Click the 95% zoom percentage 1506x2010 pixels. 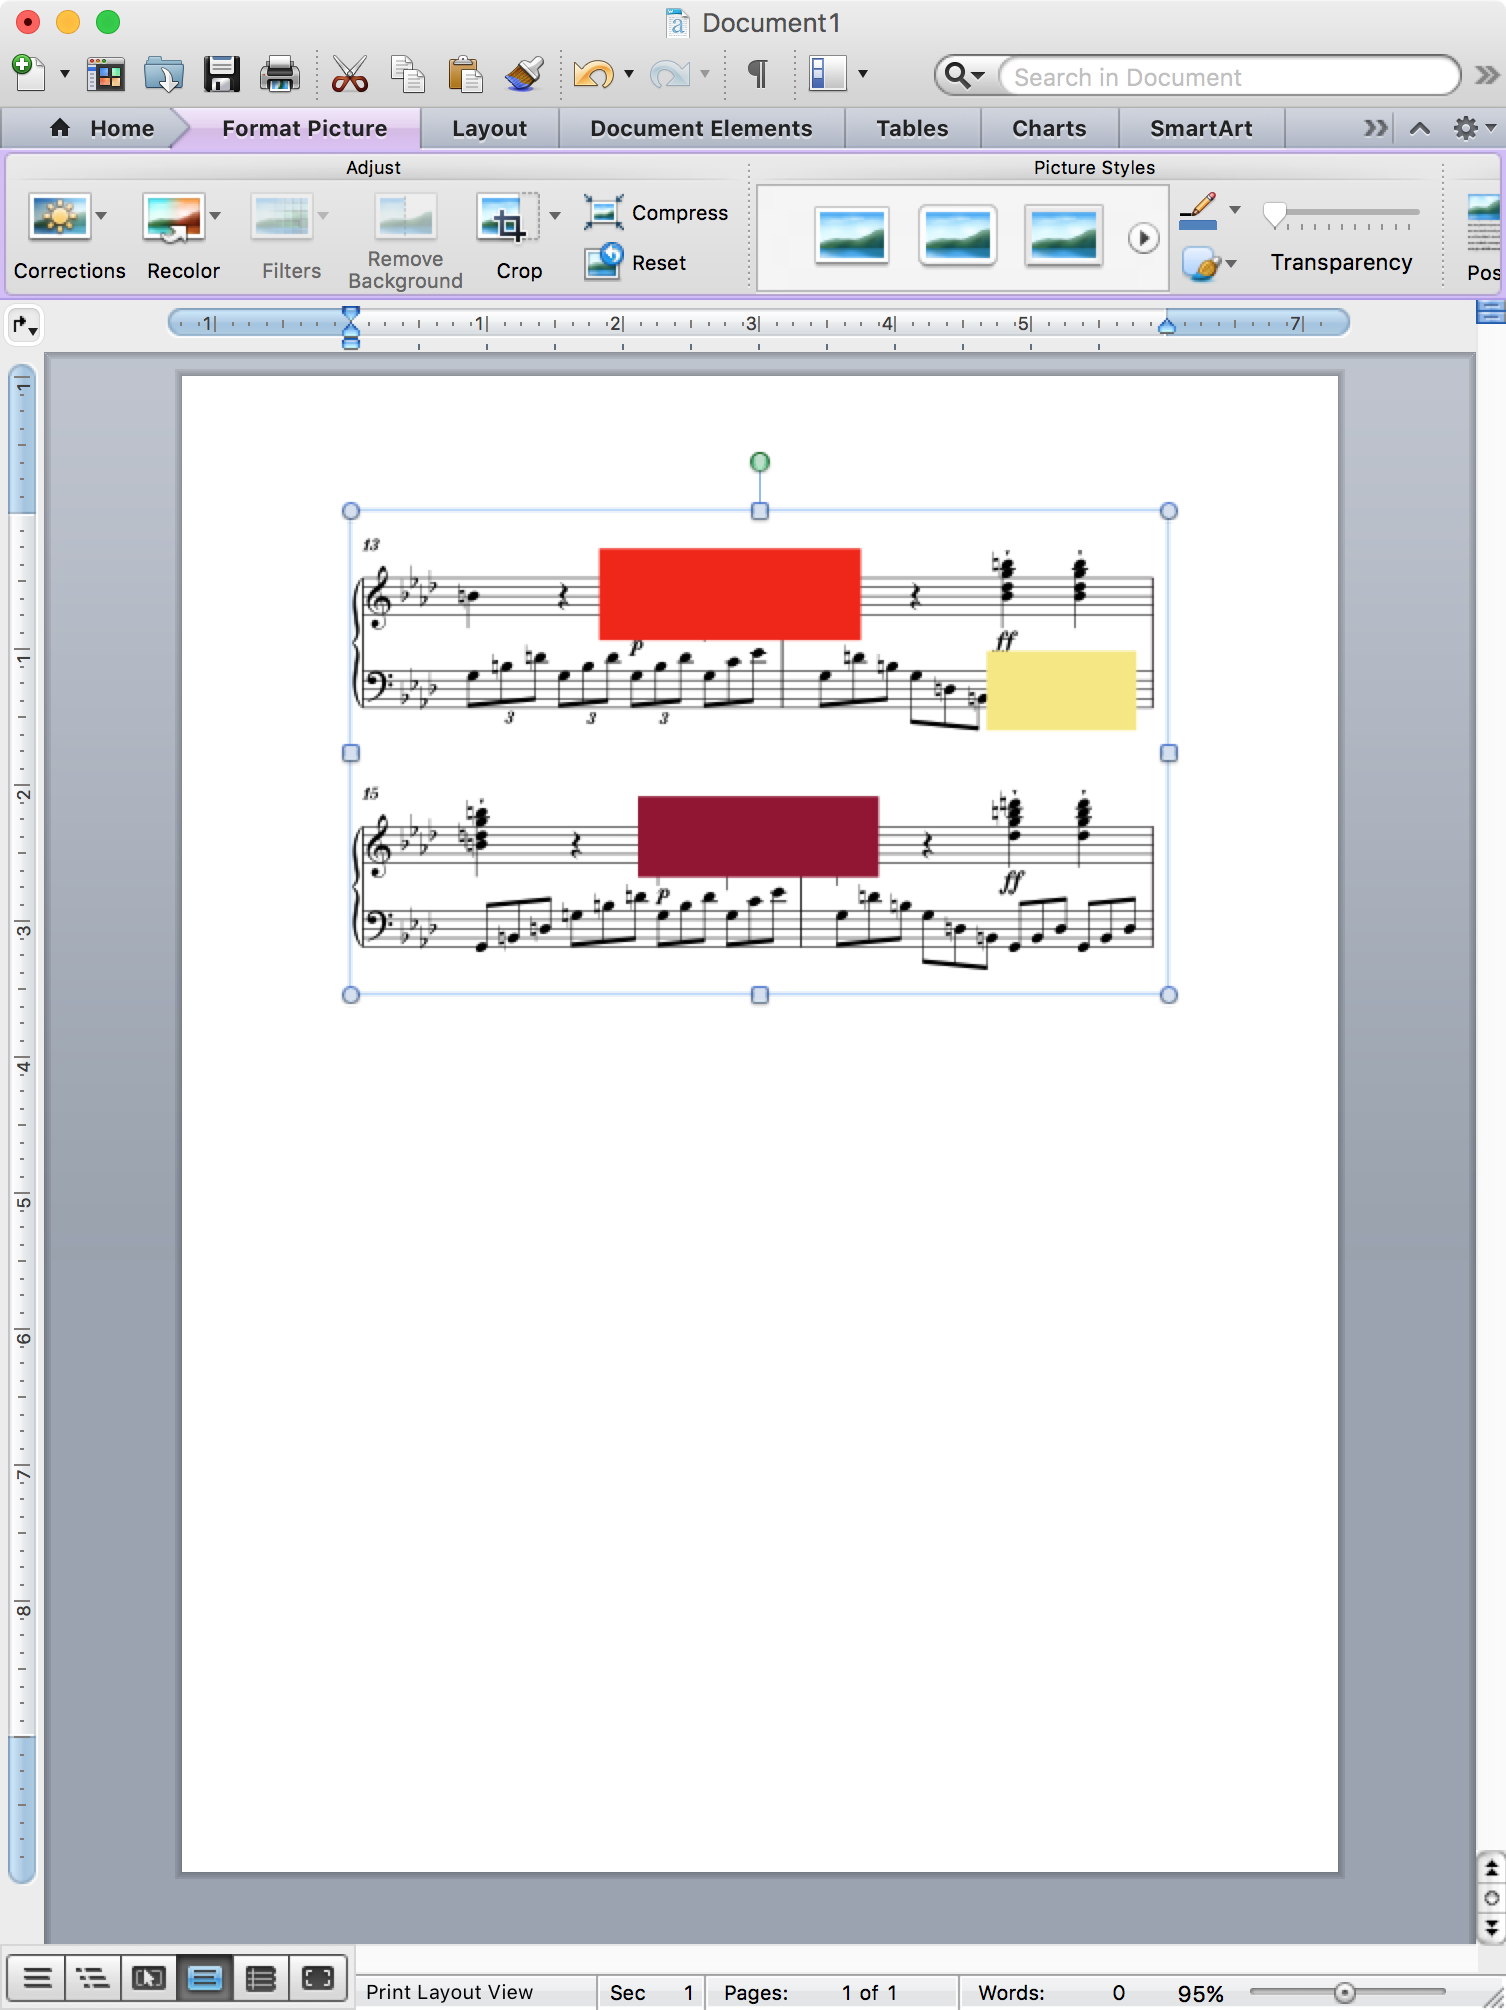click(x=1200, y=1993)
